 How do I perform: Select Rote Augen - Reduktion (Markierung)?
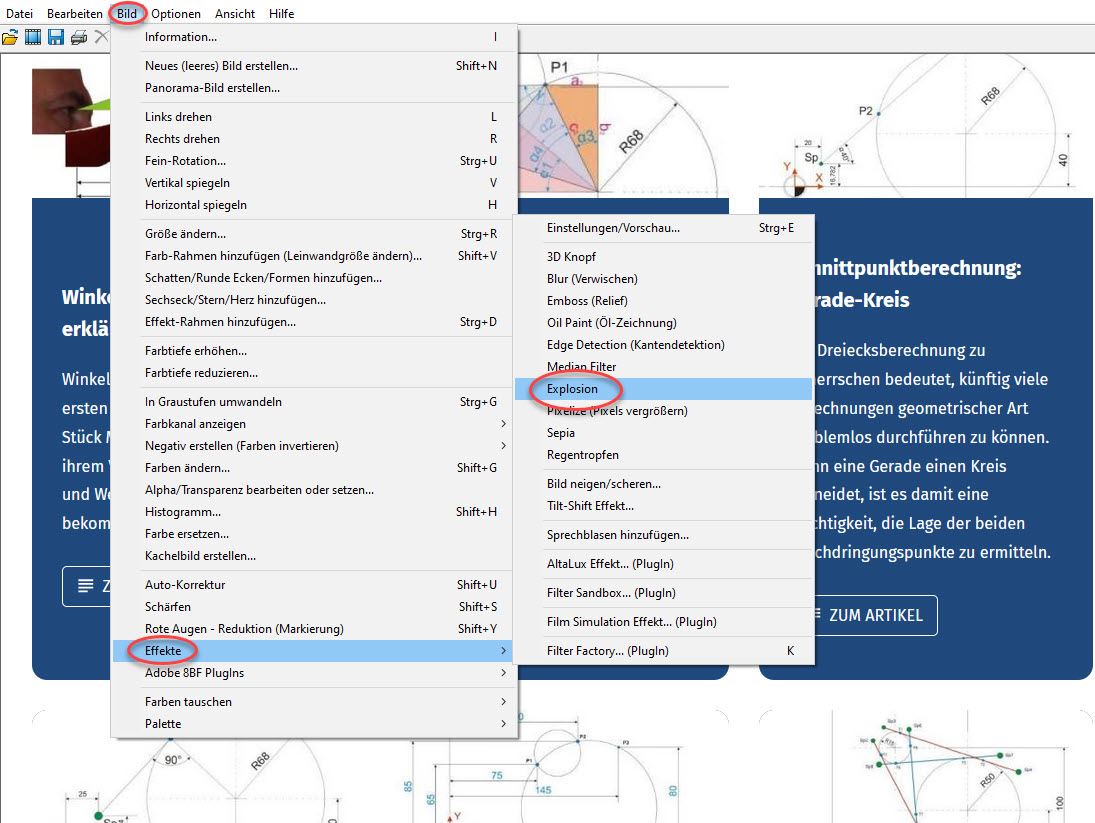[314, 628]
